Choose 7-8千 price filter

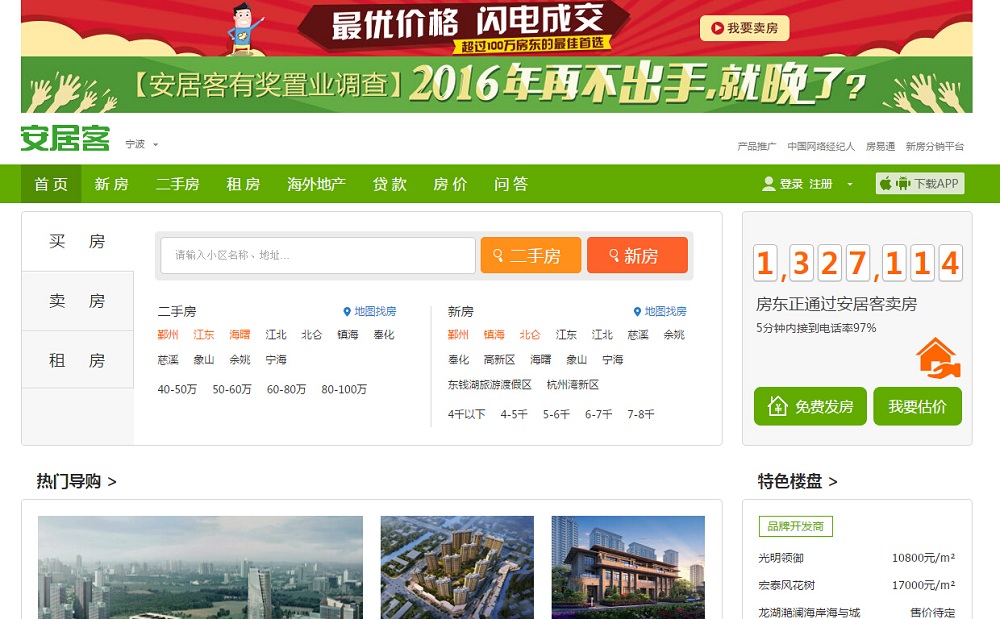tap(640, 414)
